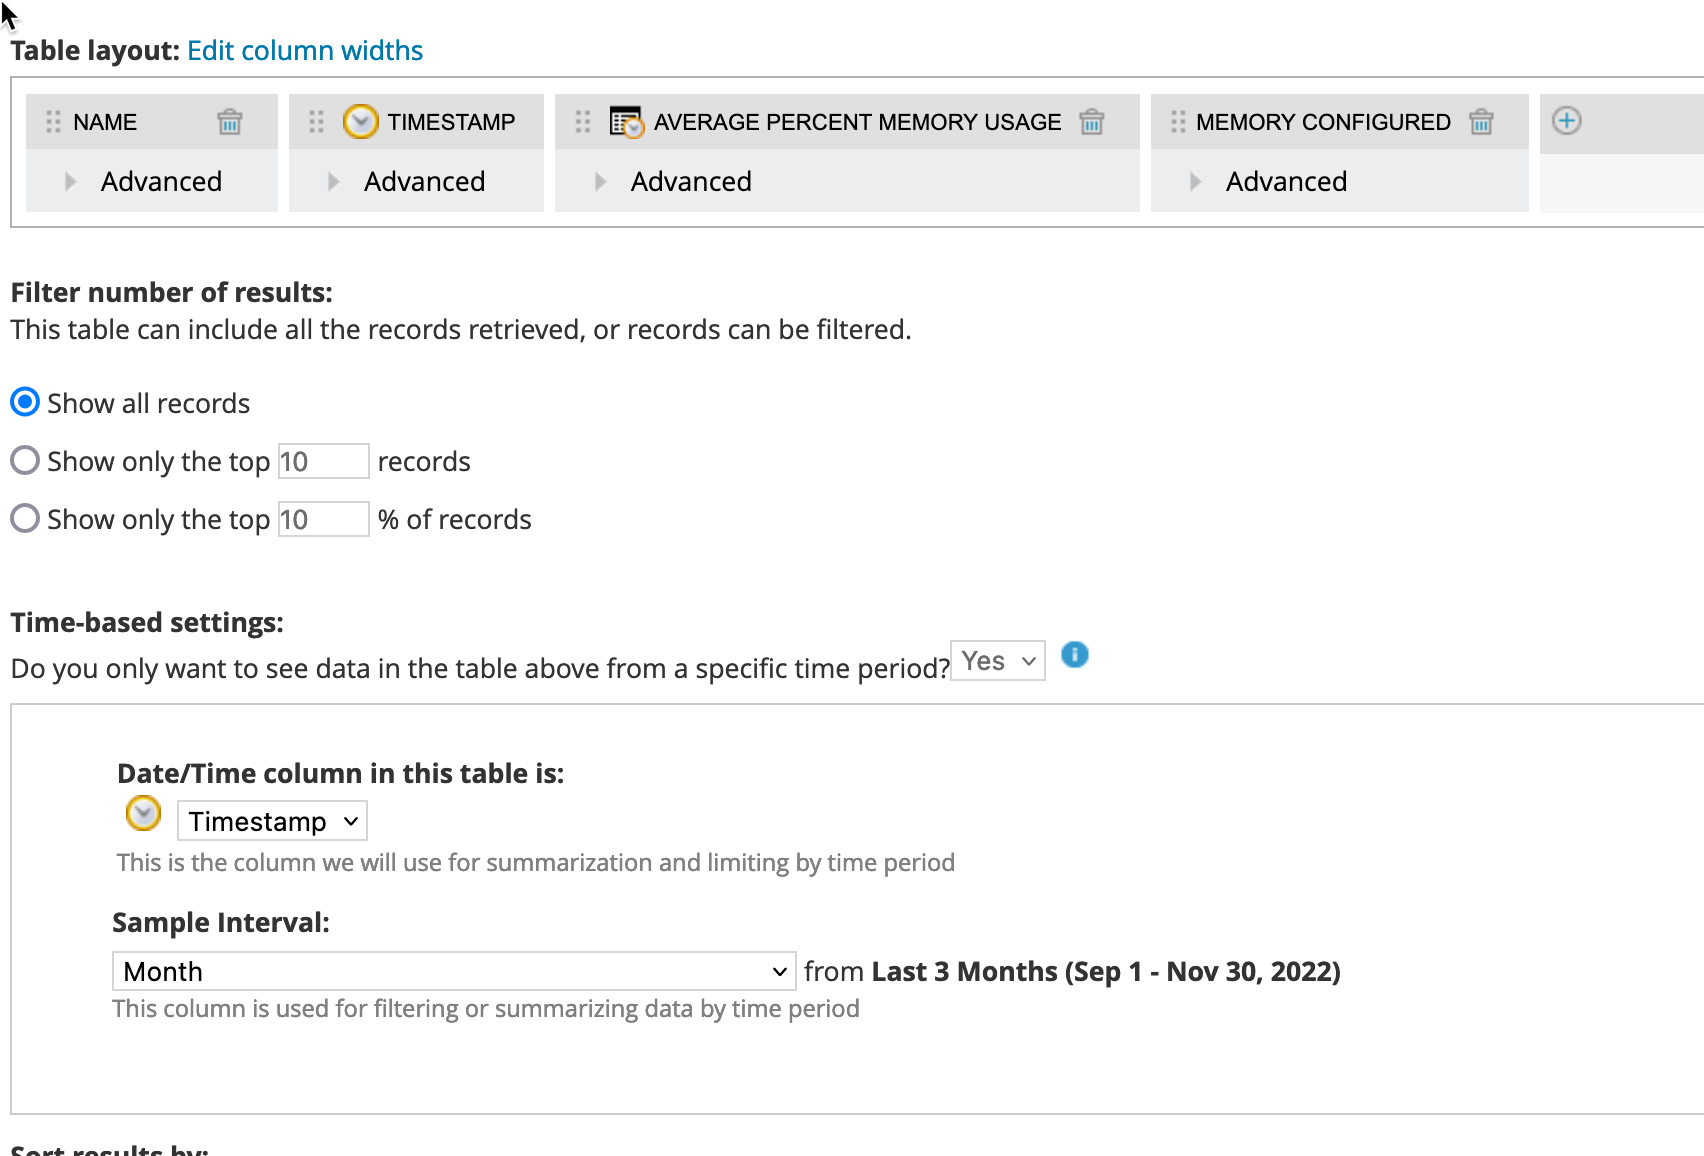This screenshot has height=1156, width=1704.
Task: Select the Show all records option
Action: [x=25, y=403]
